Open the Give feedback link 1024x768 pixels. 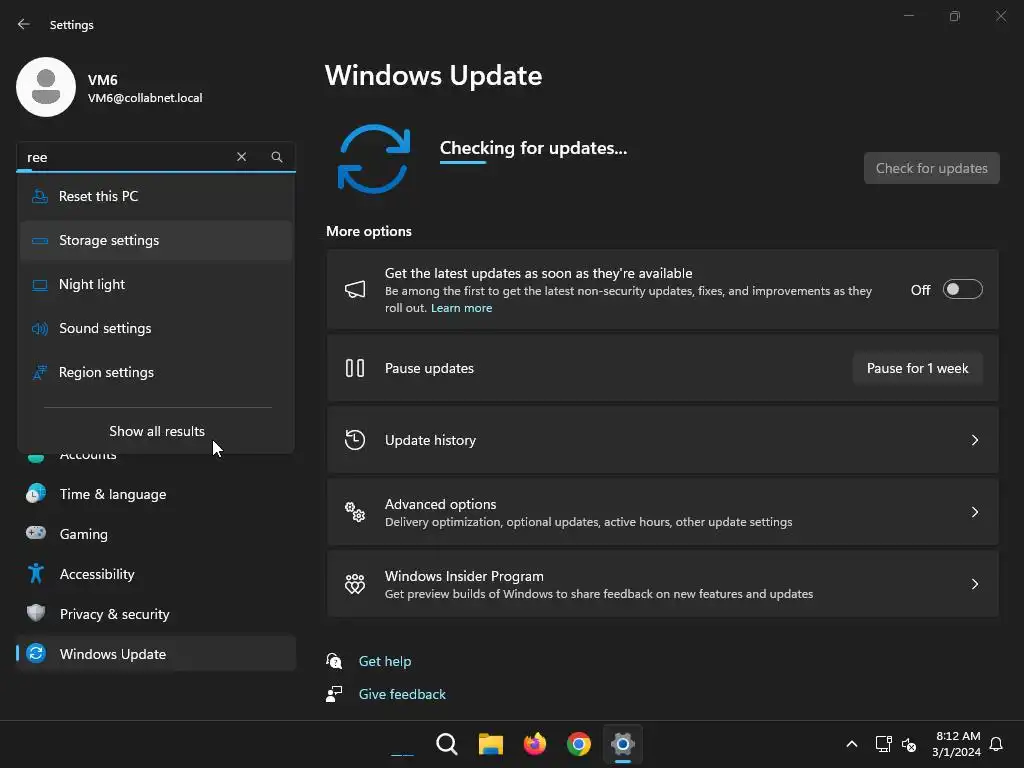tap(402, 694)
